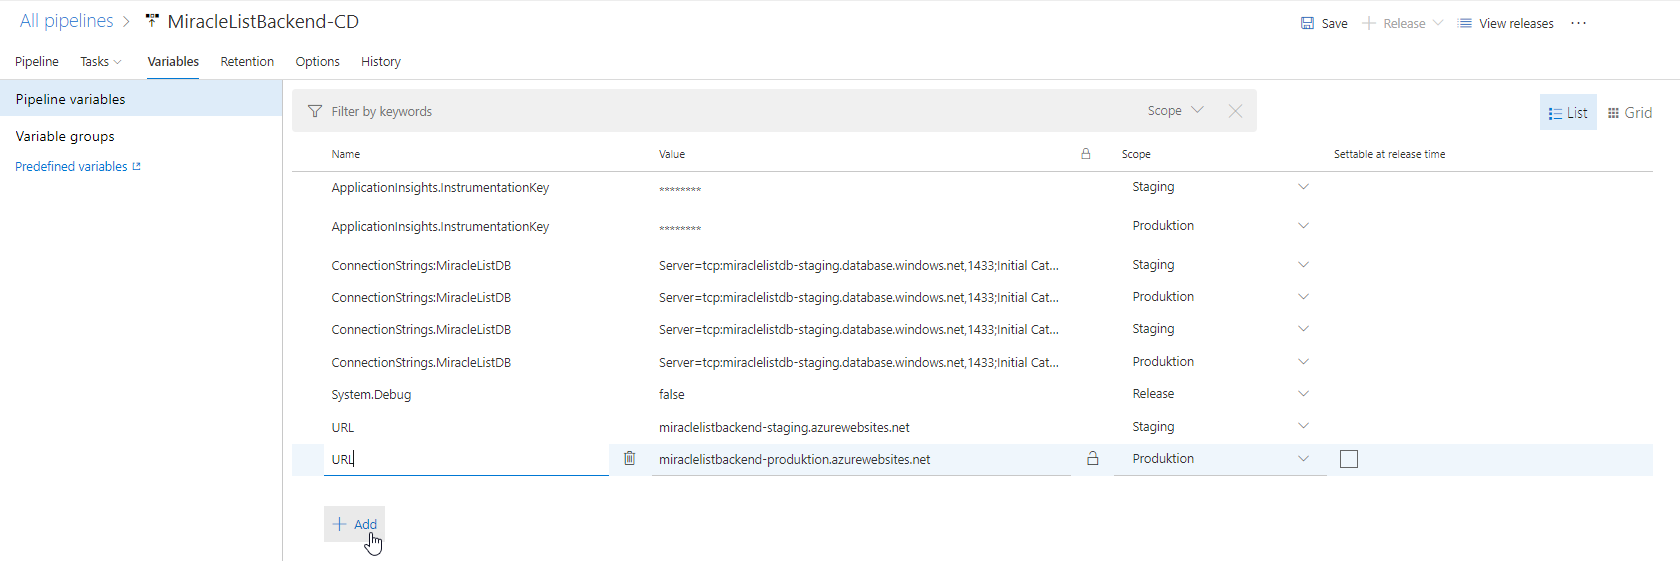Select Pipeline variables in the sidebar

click(141, 99)
